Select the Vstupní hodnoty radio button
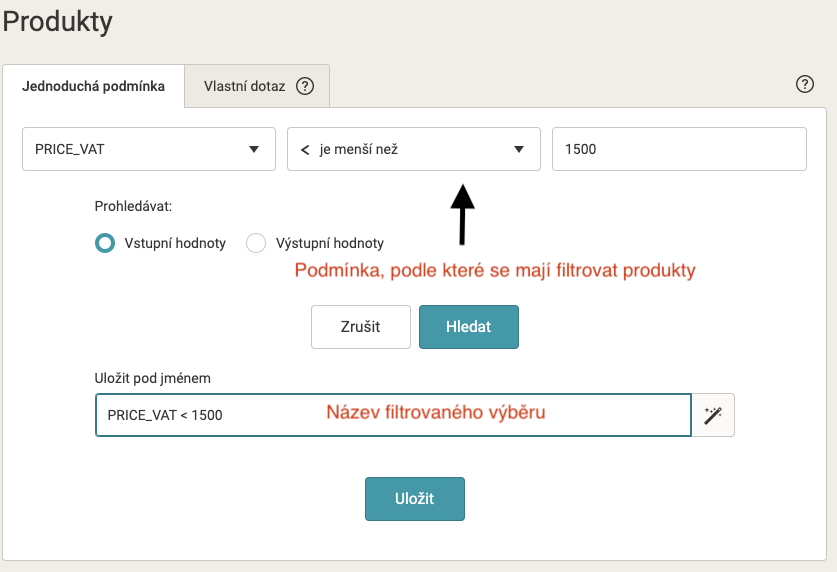Image resolution: width=837 pixels, height=572 pixels. [105, 243]
